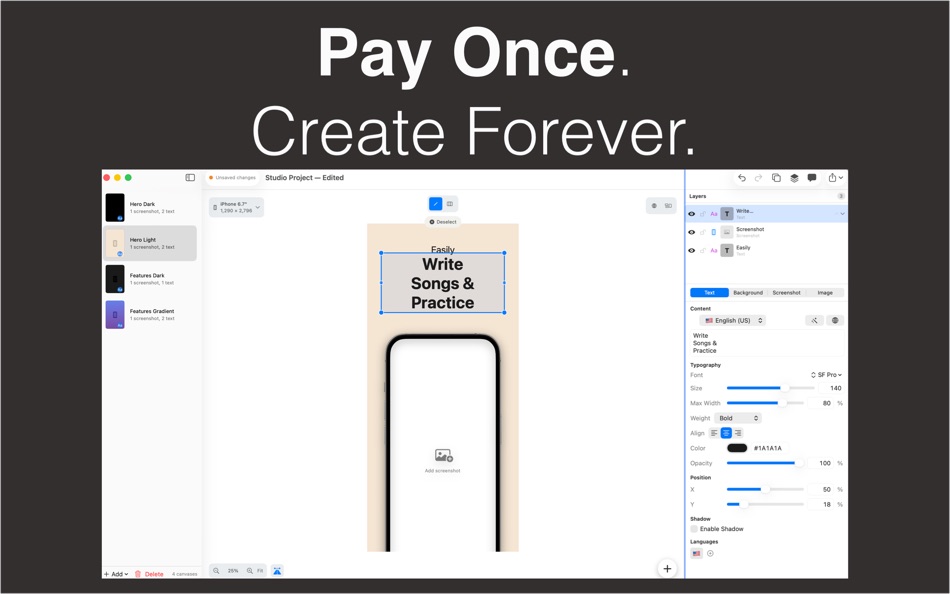
Task: Open the Weight dropdown set to Bold
Action: pos(739,418)
